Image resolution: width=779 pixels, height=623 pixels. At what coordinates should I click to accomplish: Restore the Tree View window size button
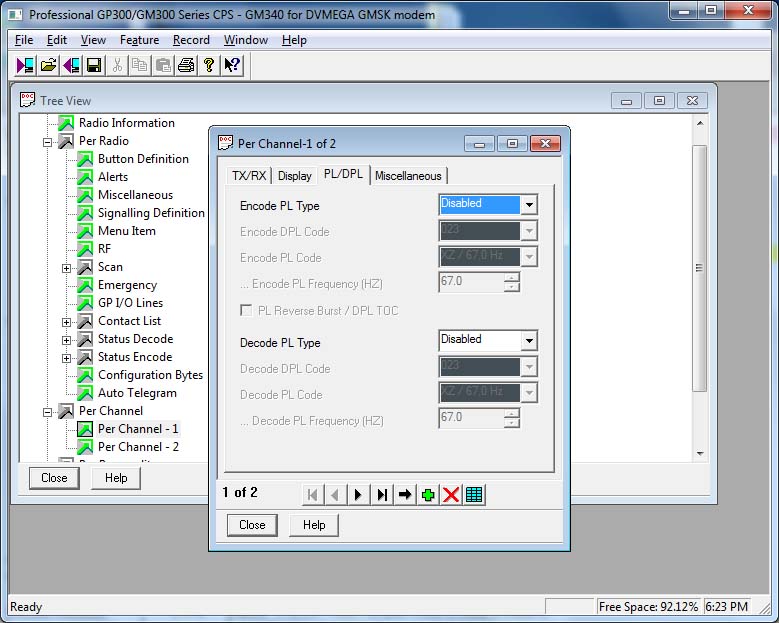pyautogui.click(x=659, y=101)
